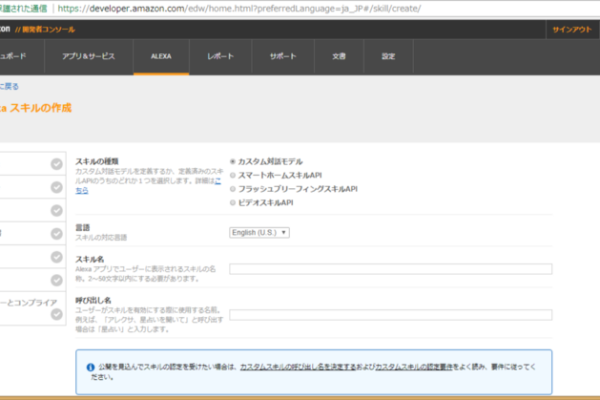Choose the スマートホームスキルAPI option
This screenshot has width=600, height=400.
pos(233,174)
